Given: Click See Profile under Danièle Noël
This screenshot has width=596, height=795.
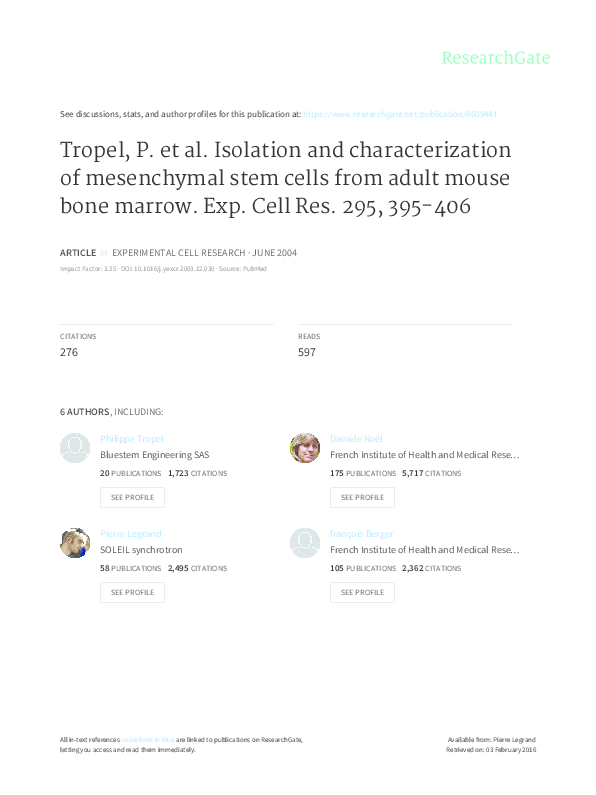Looking at the screenshot, I should tap(362, 497).
